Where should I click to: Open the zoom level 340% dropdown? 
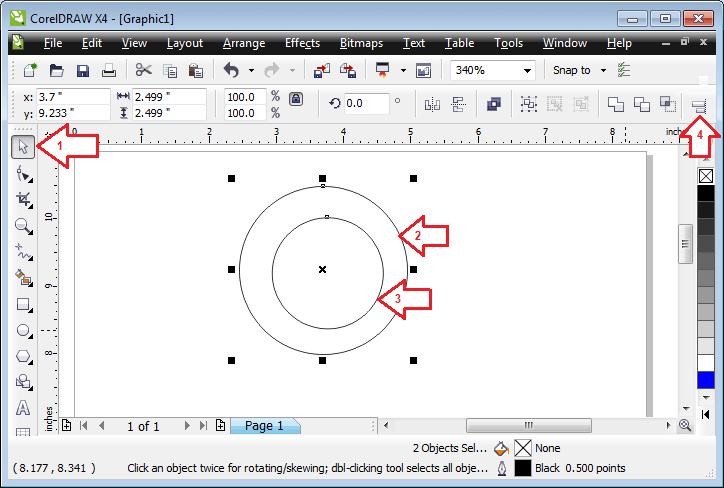(x=527, y=70)
